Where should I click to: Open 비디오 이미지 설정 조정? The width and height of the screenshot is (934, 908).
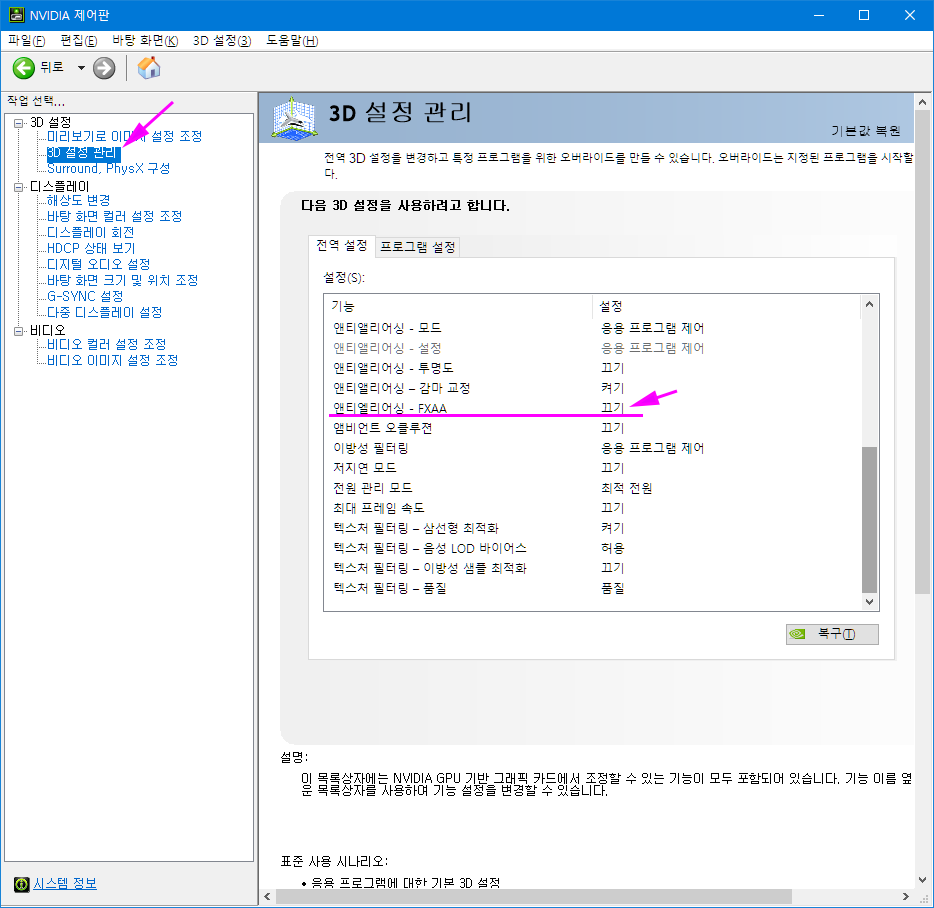(113, 360)
